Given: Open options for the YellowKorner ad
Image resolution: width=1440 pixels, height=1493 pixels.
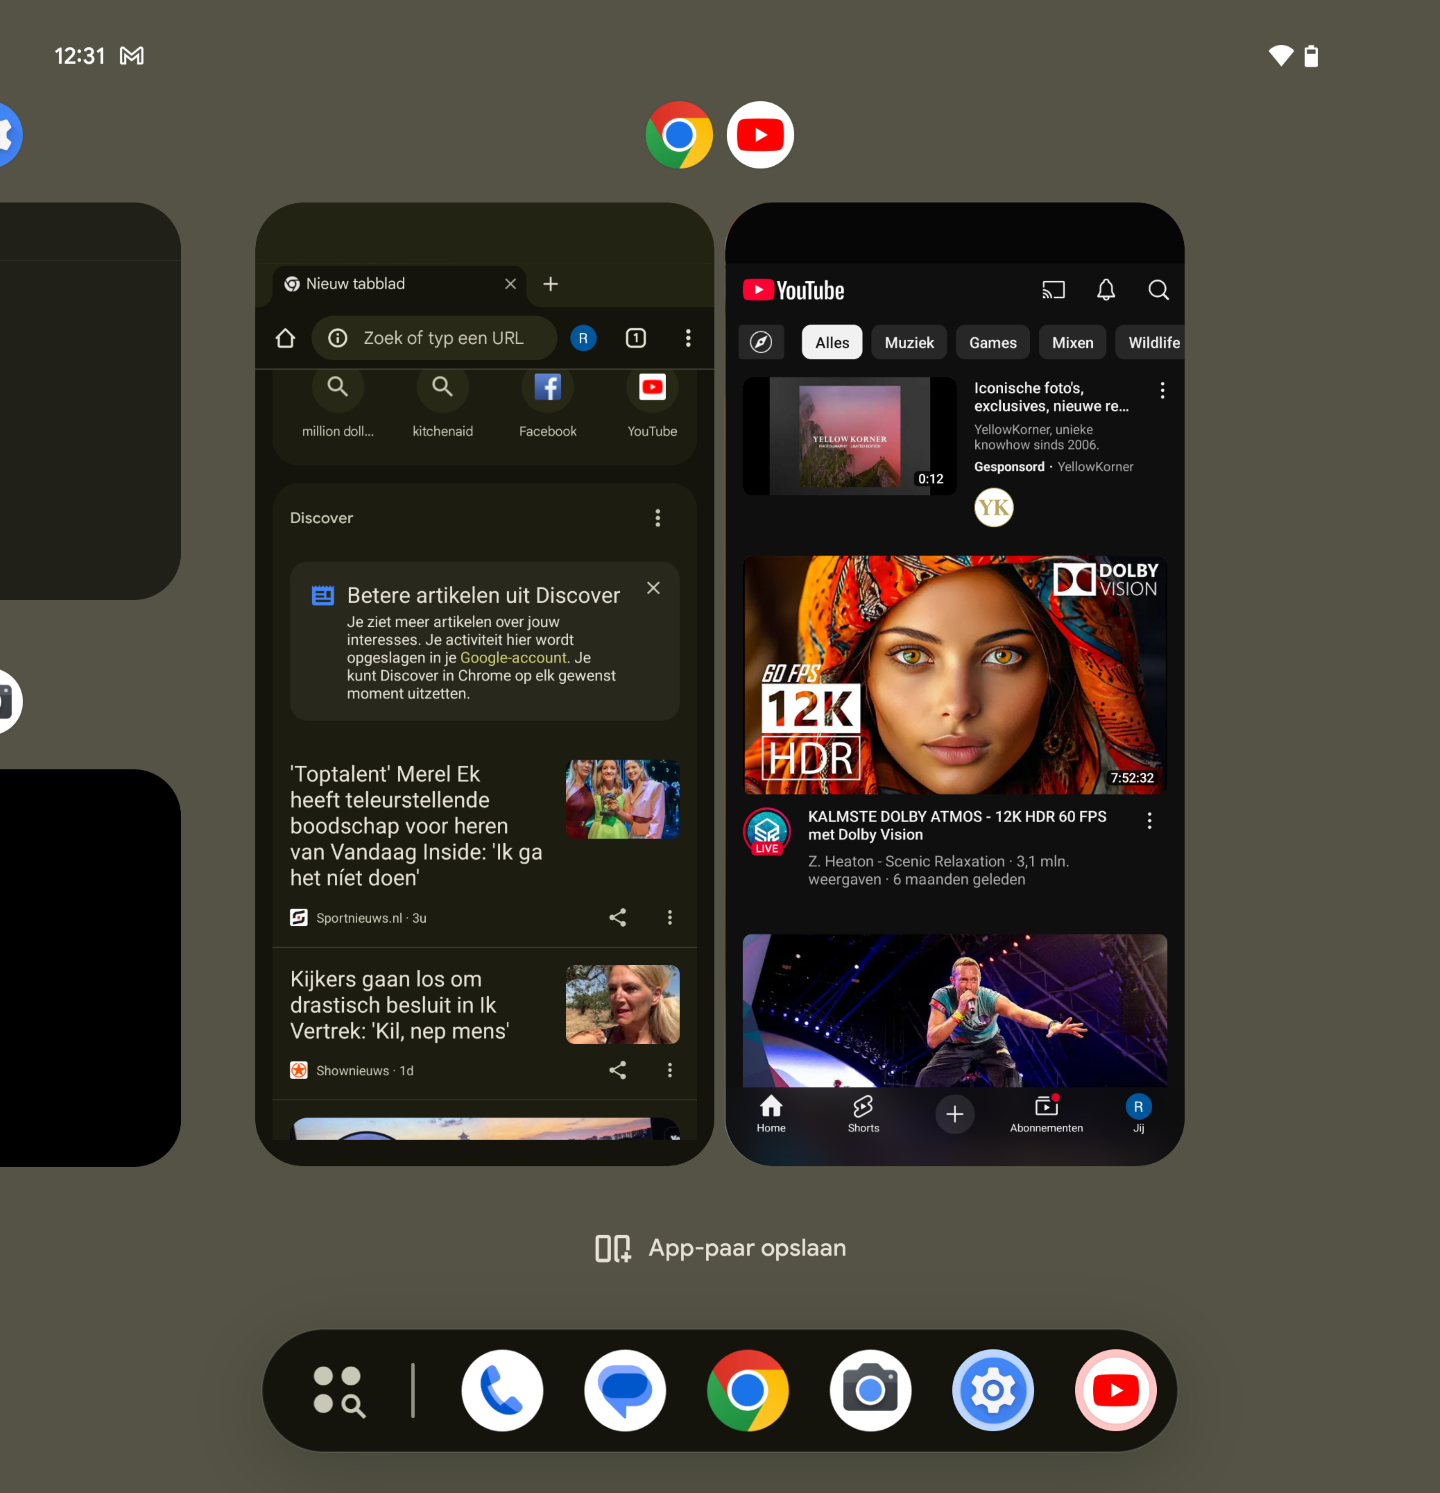Looking at the screenshot, I should tap(1162, 390).
